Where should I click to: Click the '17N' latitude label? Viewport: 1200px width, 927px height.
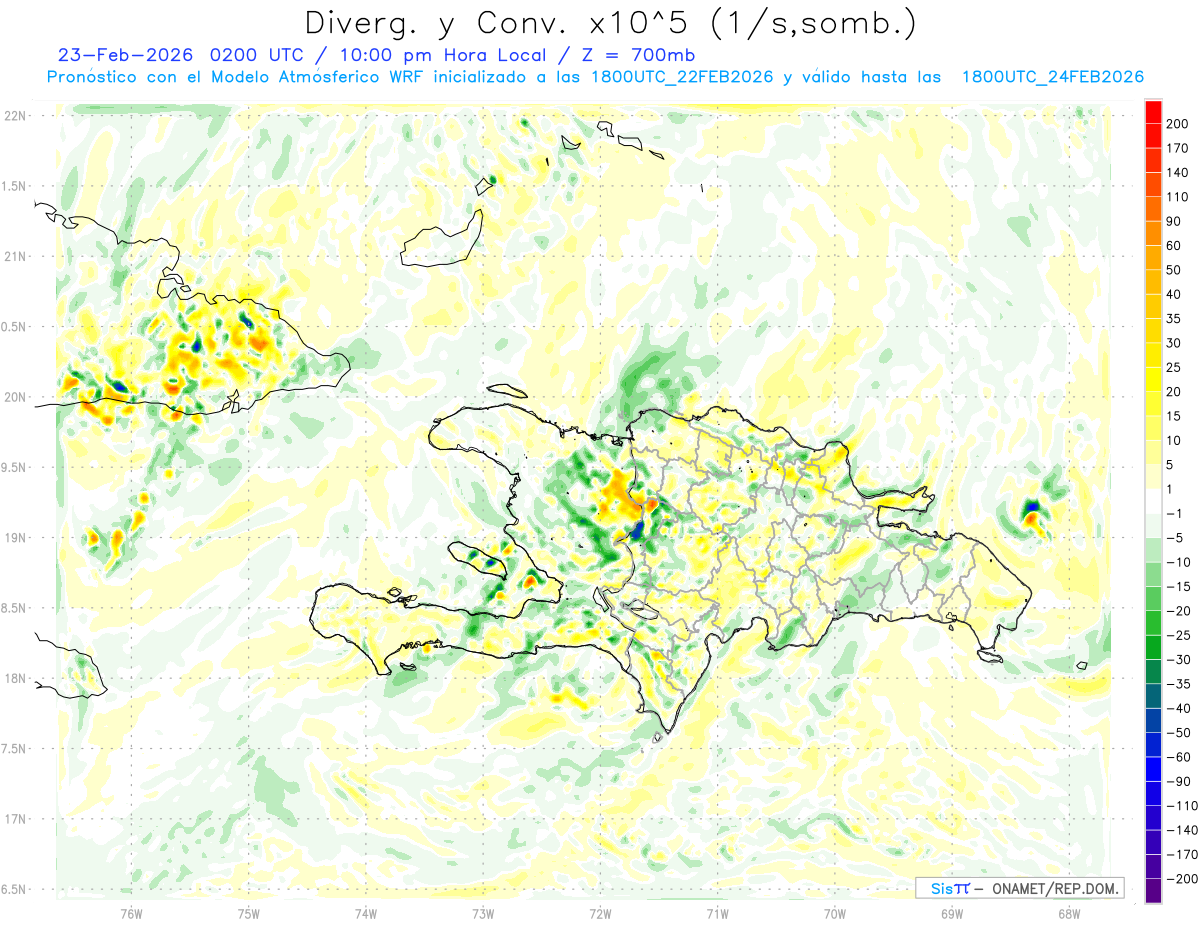(x=14, y=819)
